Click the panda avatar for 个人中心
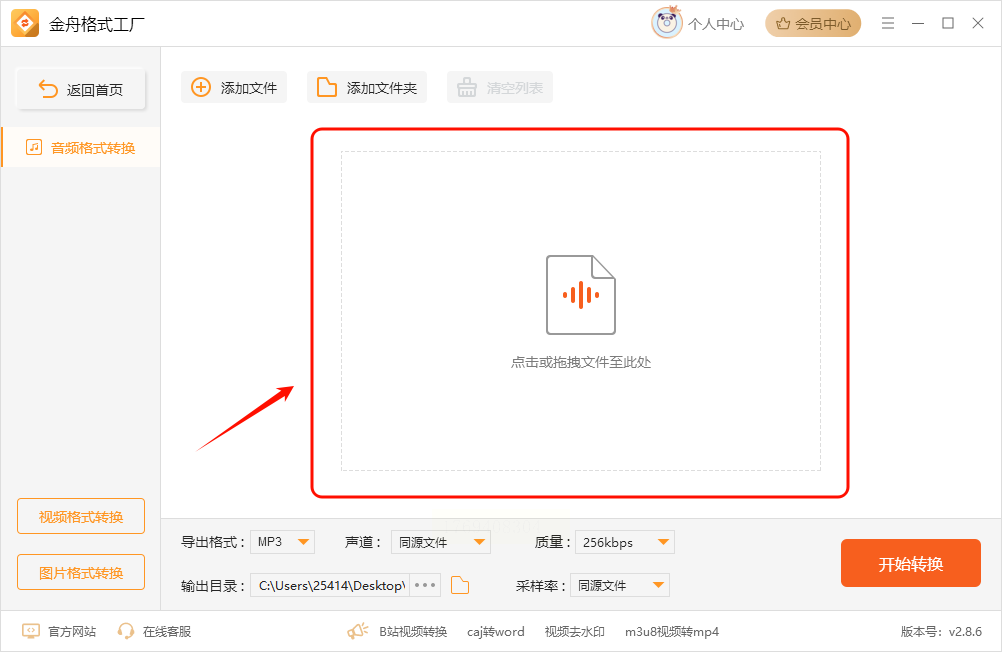Image resolution: width=1002 pixels, height=652 pixels. 667,23
